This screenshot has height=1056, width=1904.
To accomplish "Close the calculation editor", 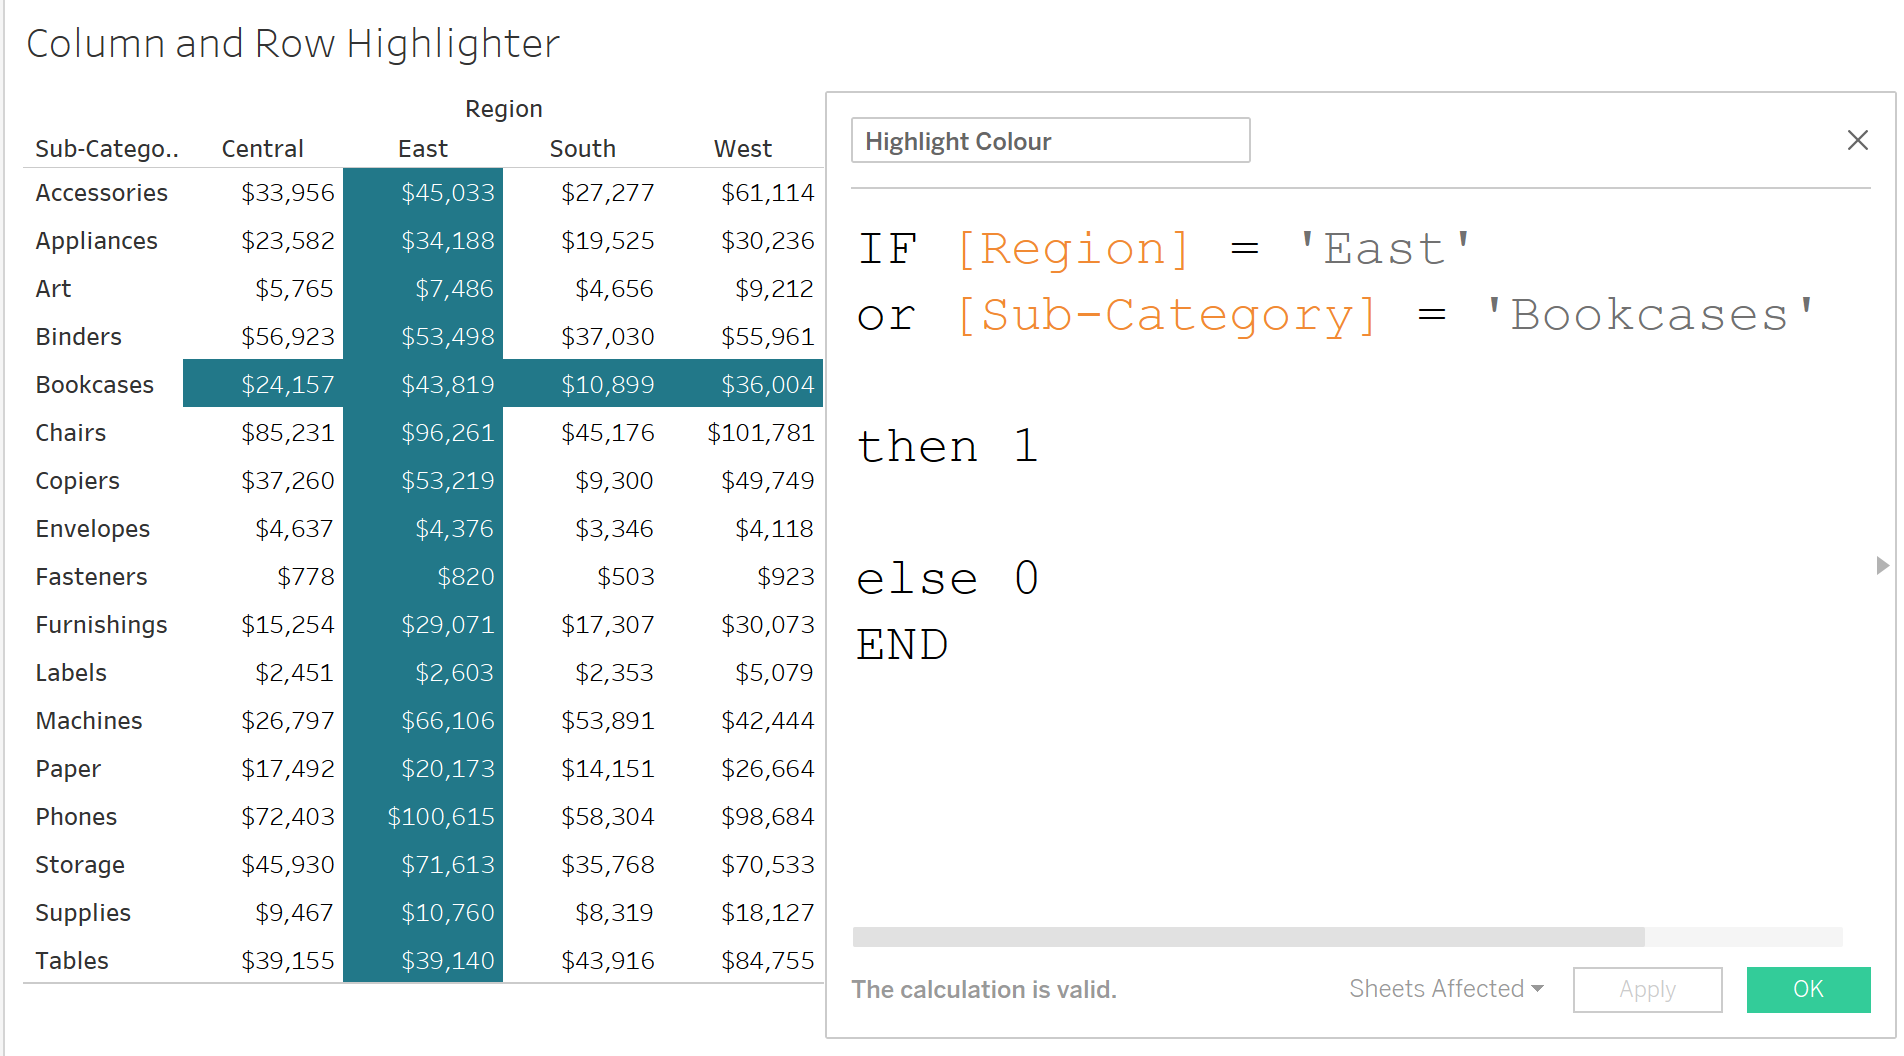I will pos(1857,140).
